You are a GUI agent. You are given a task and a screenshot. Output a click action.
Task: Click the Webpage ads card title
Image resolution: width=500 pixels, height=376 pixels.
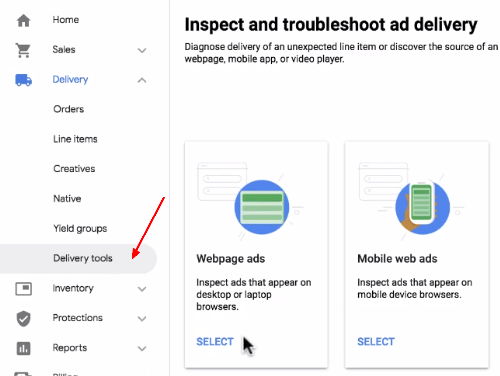click(x=231, y=259)
